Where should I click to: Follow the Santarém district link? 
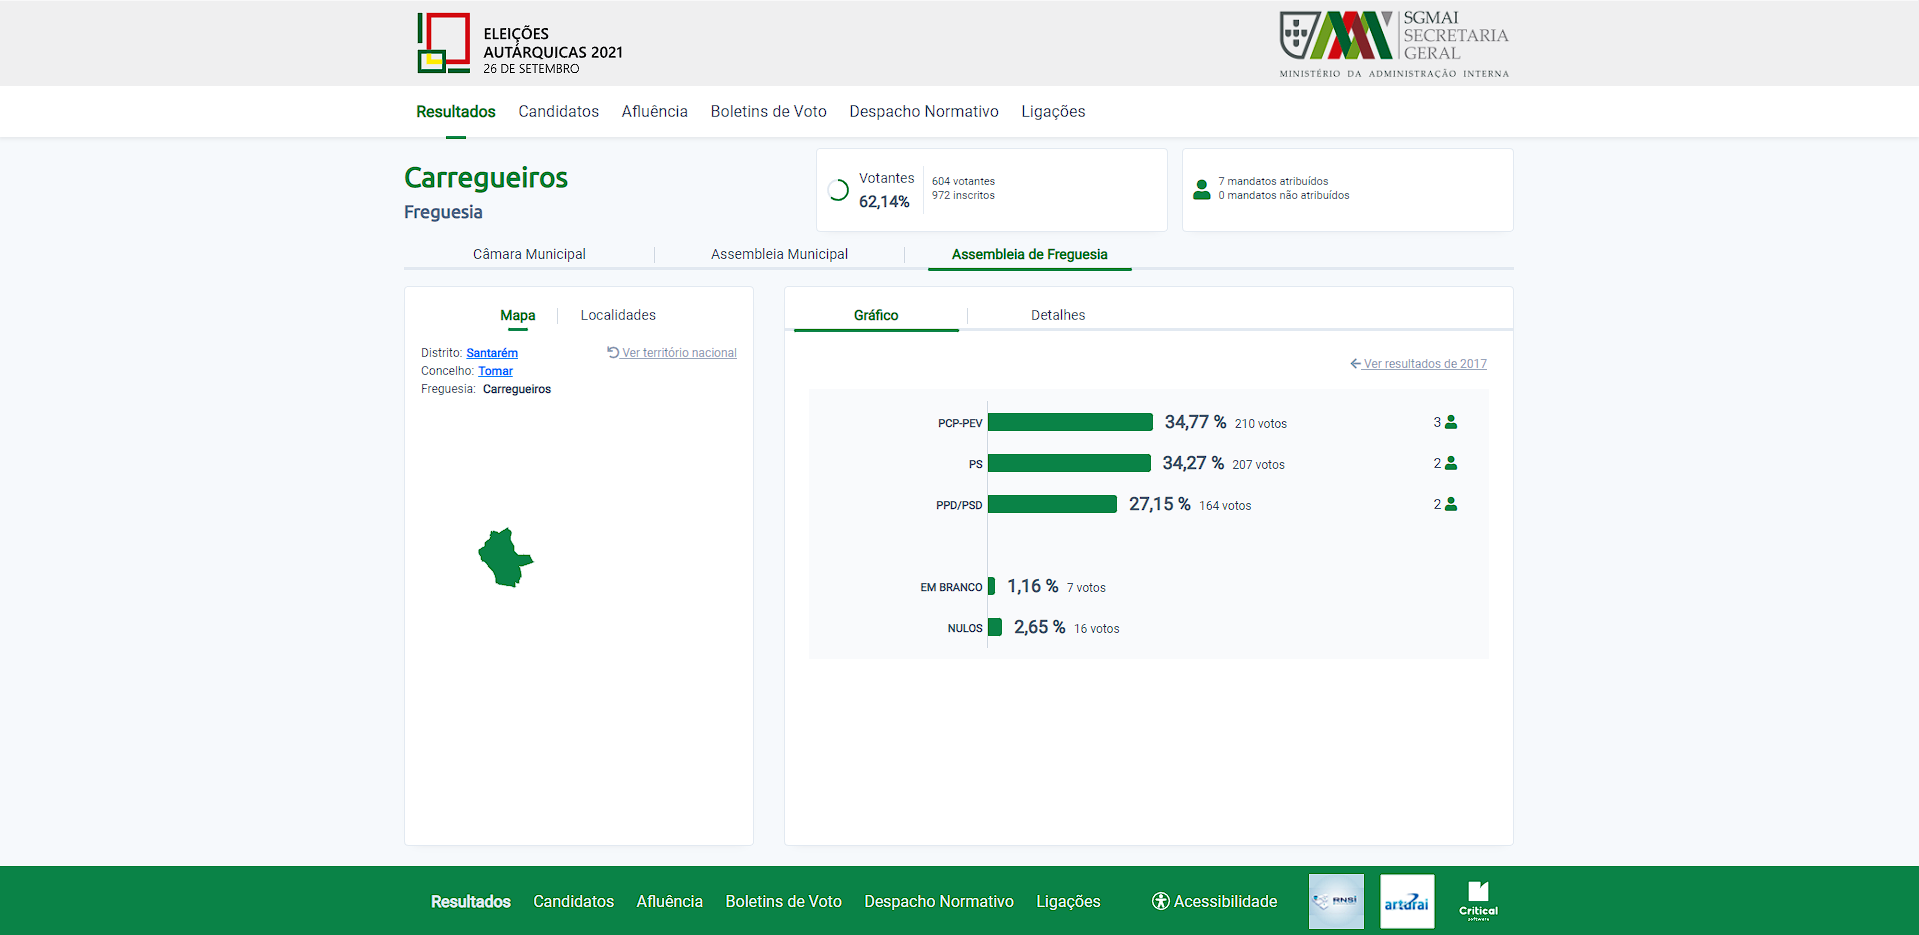coord(492,353)
